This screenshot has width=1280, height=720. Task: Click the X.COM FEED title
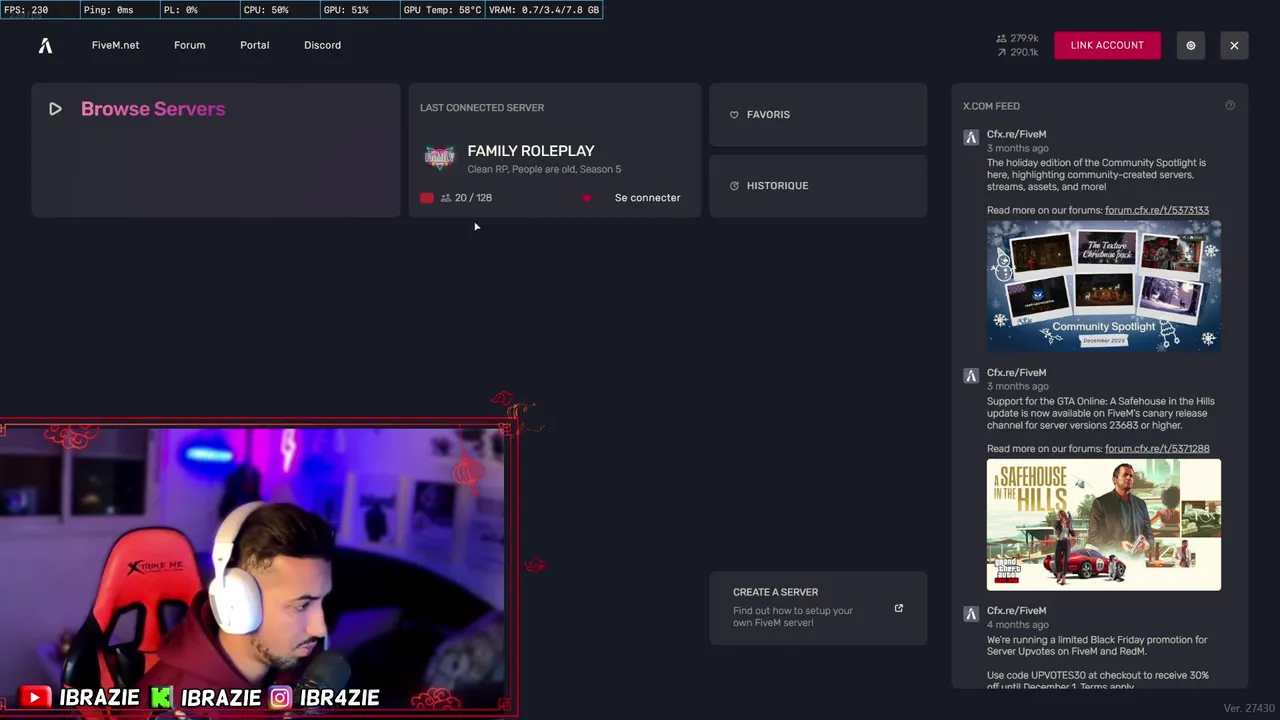click(991, 106)
